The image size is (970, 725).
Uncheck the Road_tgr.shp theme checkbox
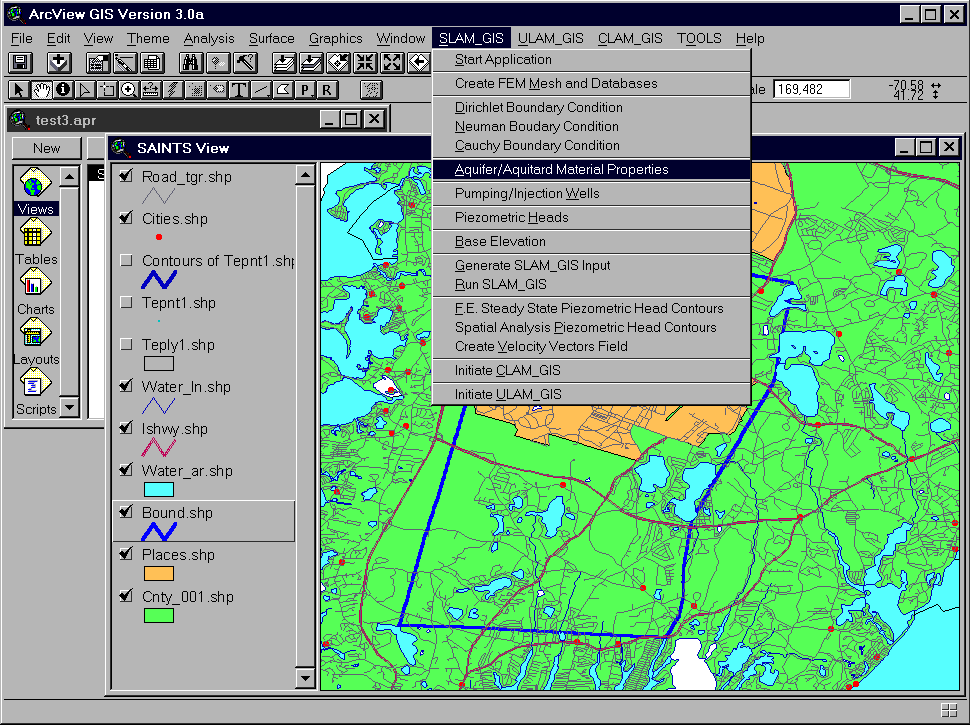pos(126,176)
